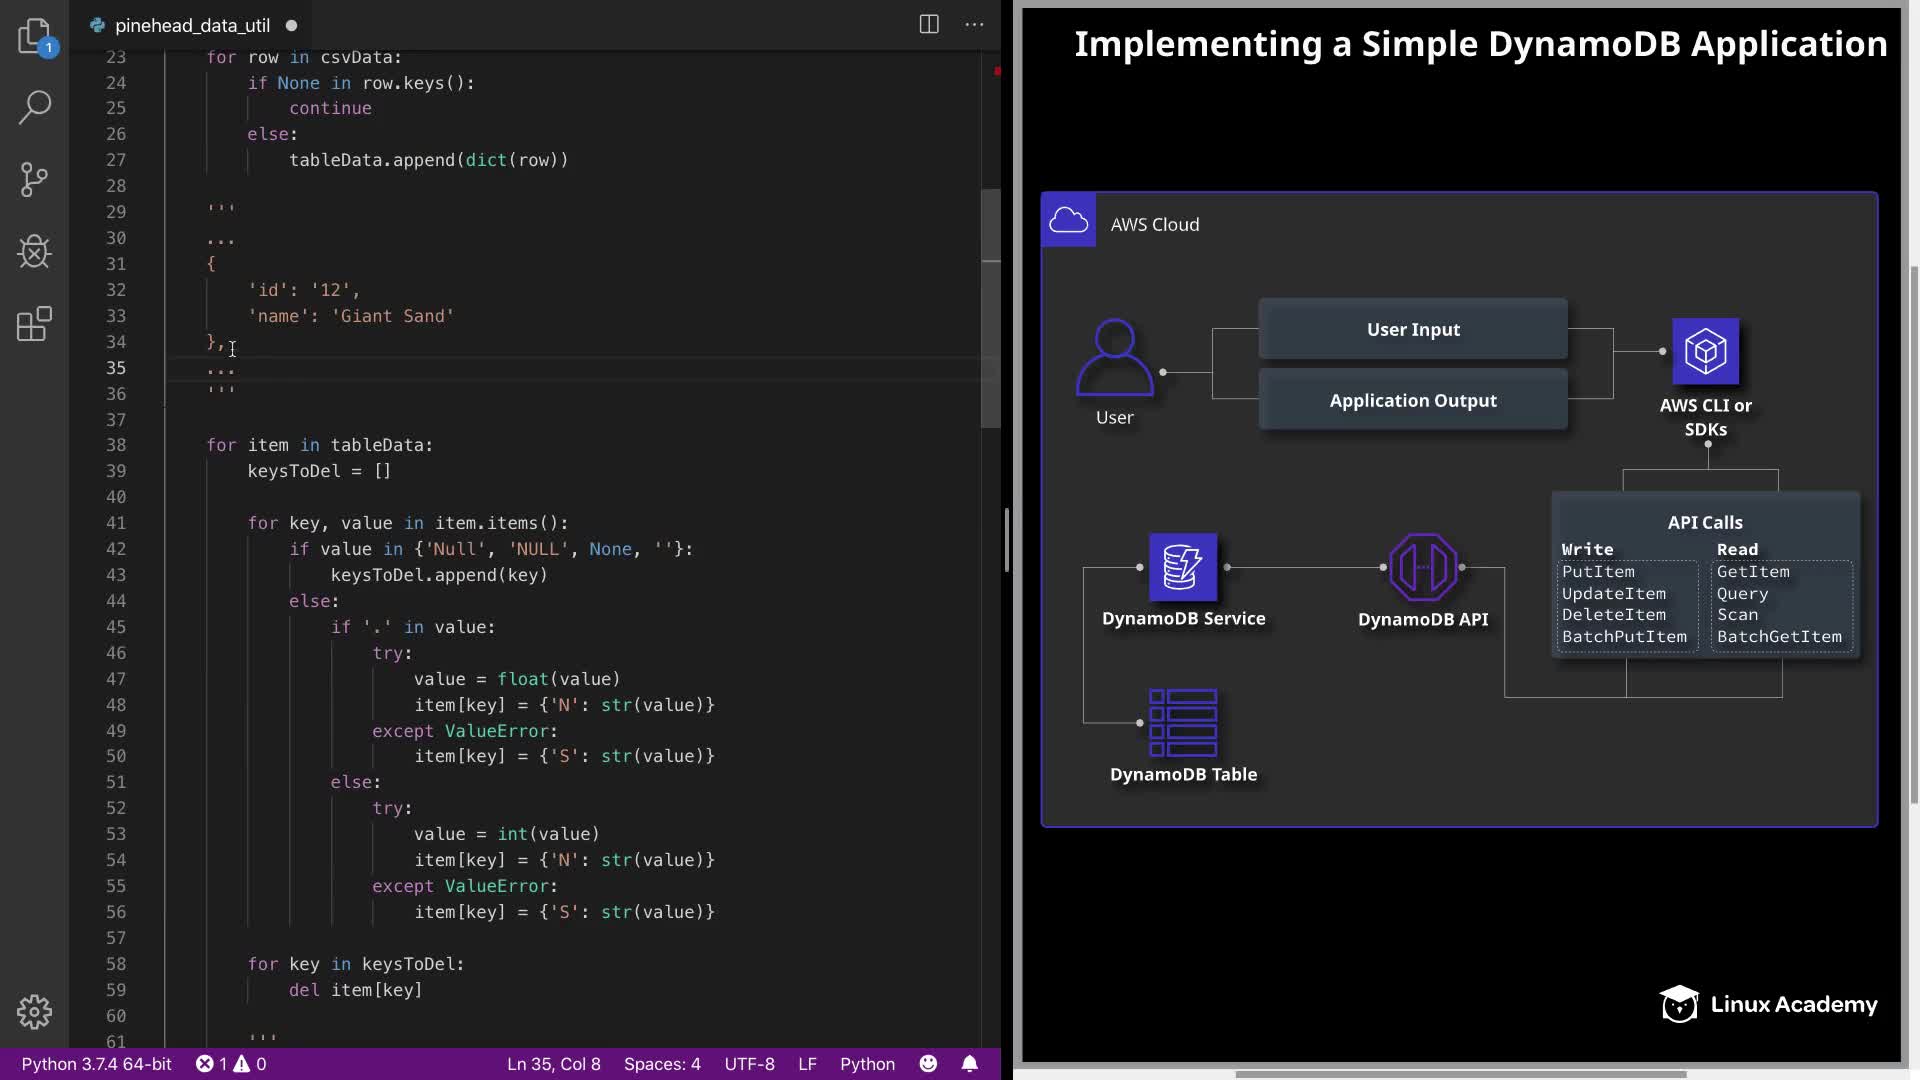
Task: Open the notifications bell in status bar
Action: pyautogui.click(x=969, y=1064)
